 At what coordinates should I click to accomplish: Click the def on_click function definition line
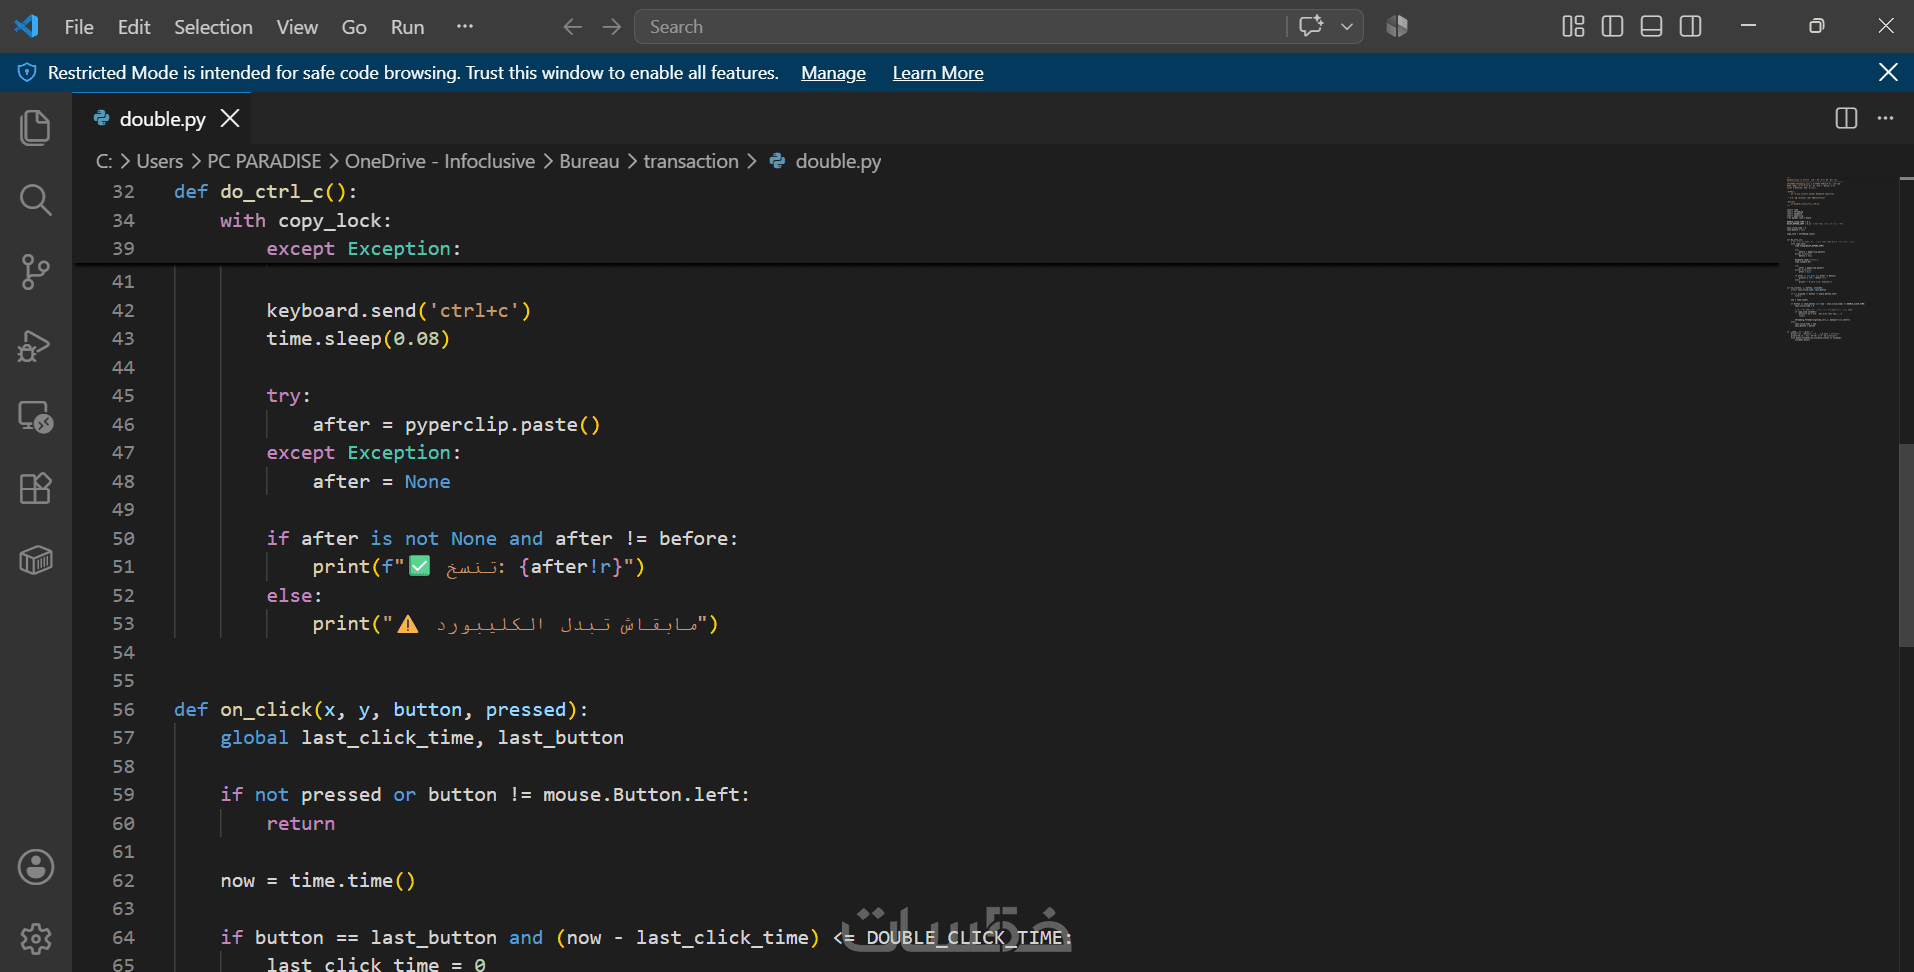pyautogui.click(x=381, y=710)
